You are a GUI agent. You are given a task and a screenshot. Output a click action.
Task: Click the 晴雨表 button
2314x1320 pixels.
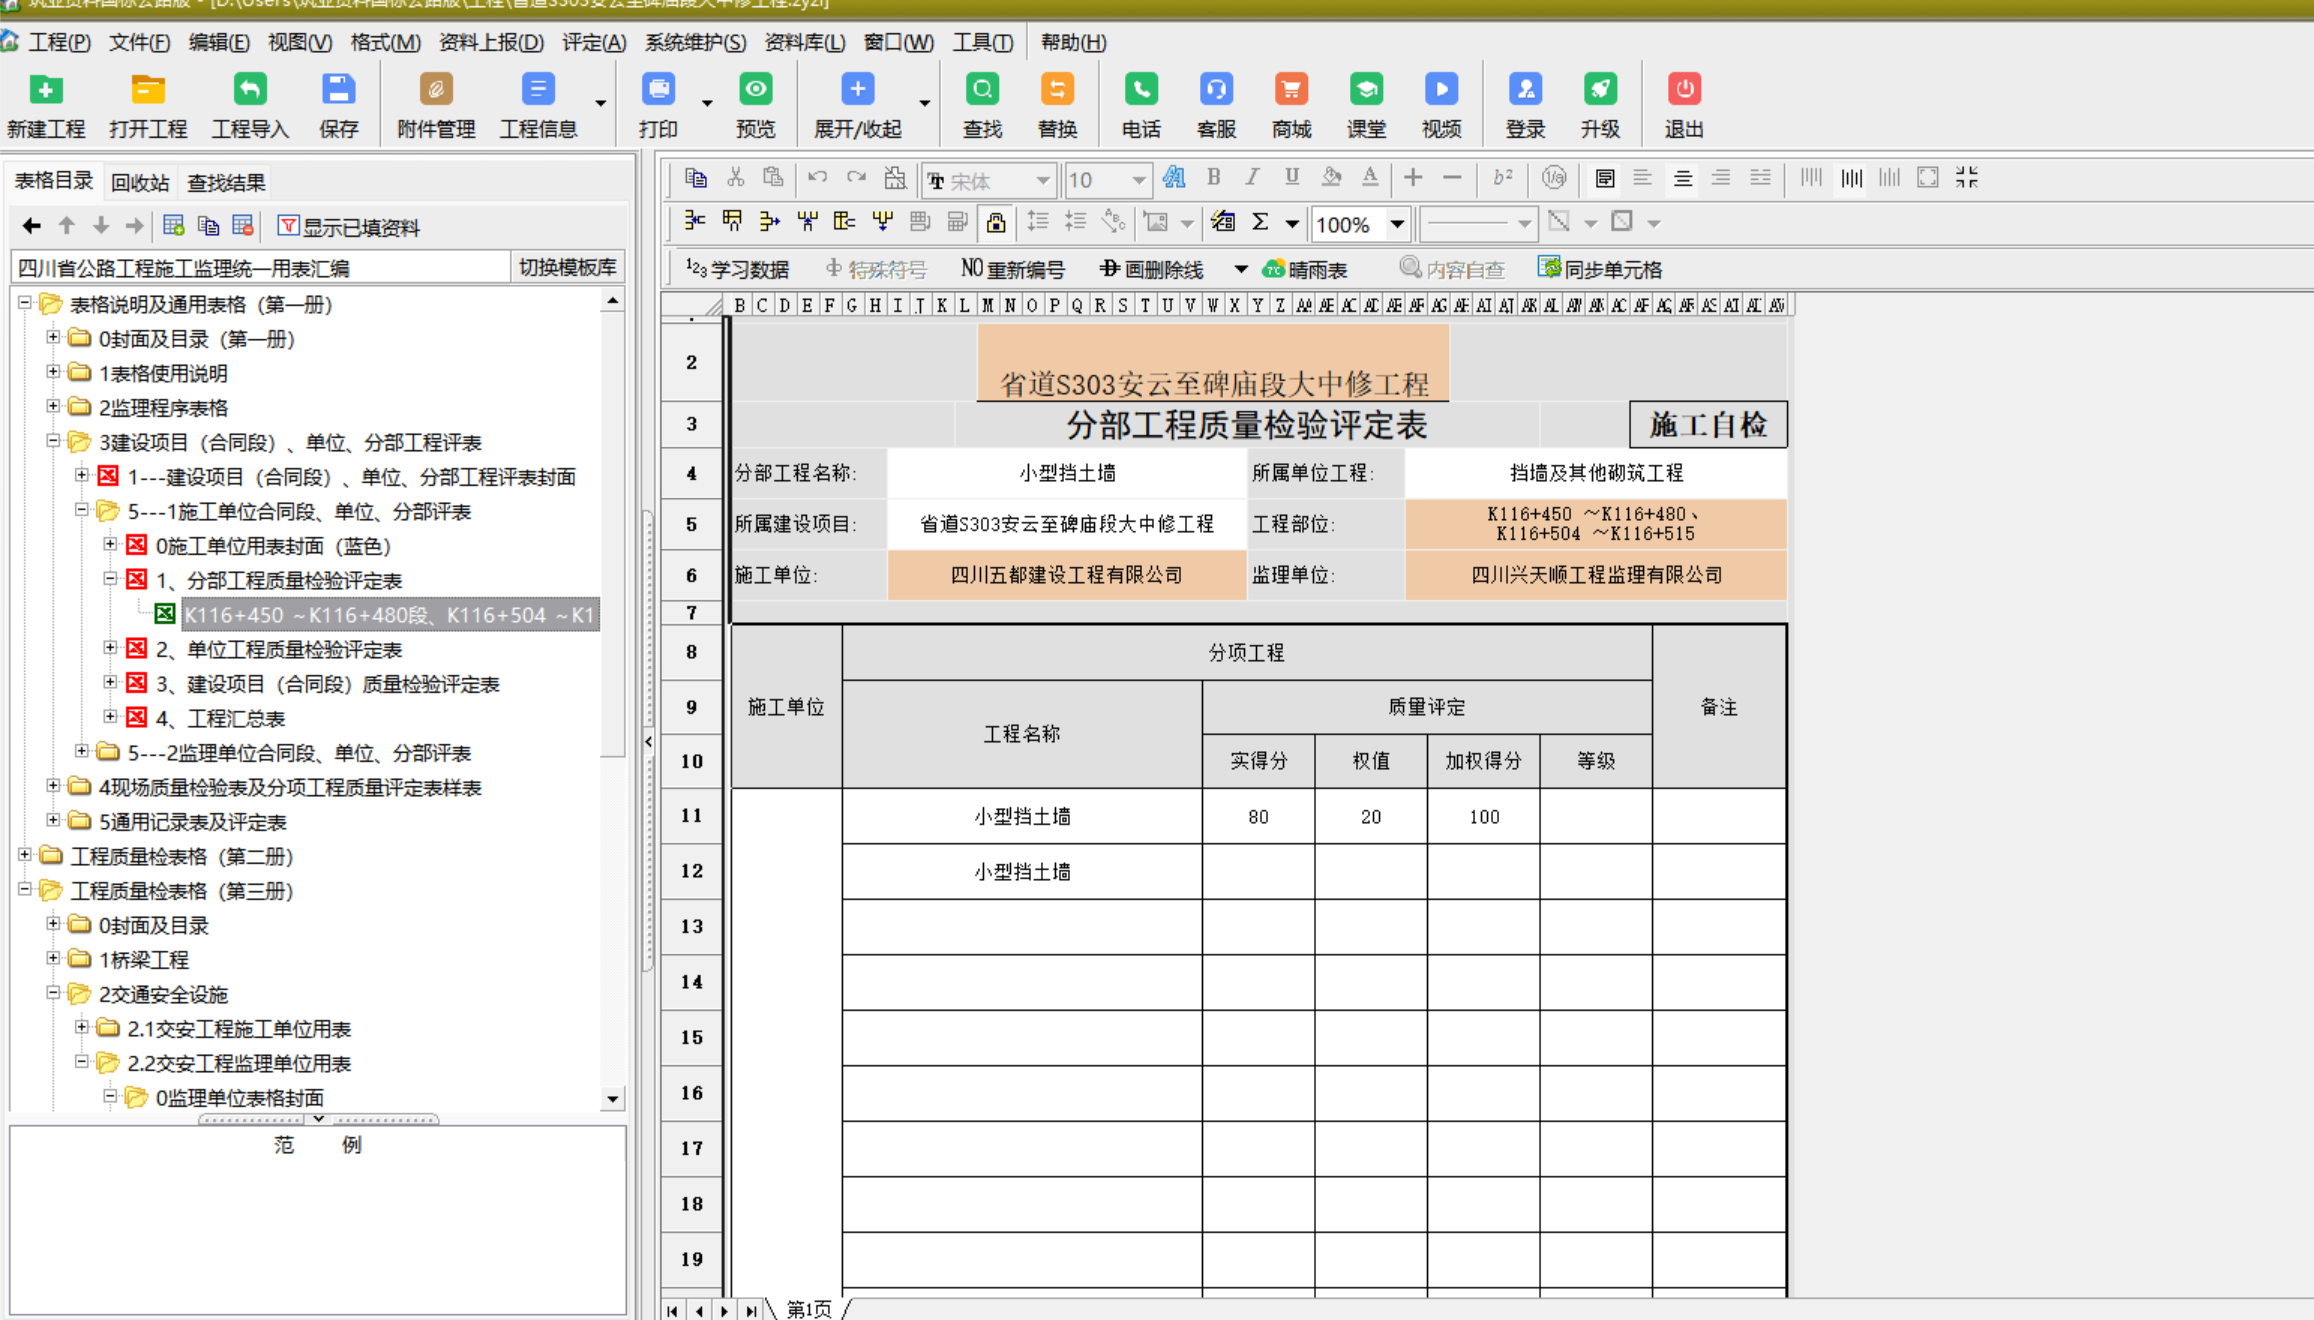(x=1305, y=269)
